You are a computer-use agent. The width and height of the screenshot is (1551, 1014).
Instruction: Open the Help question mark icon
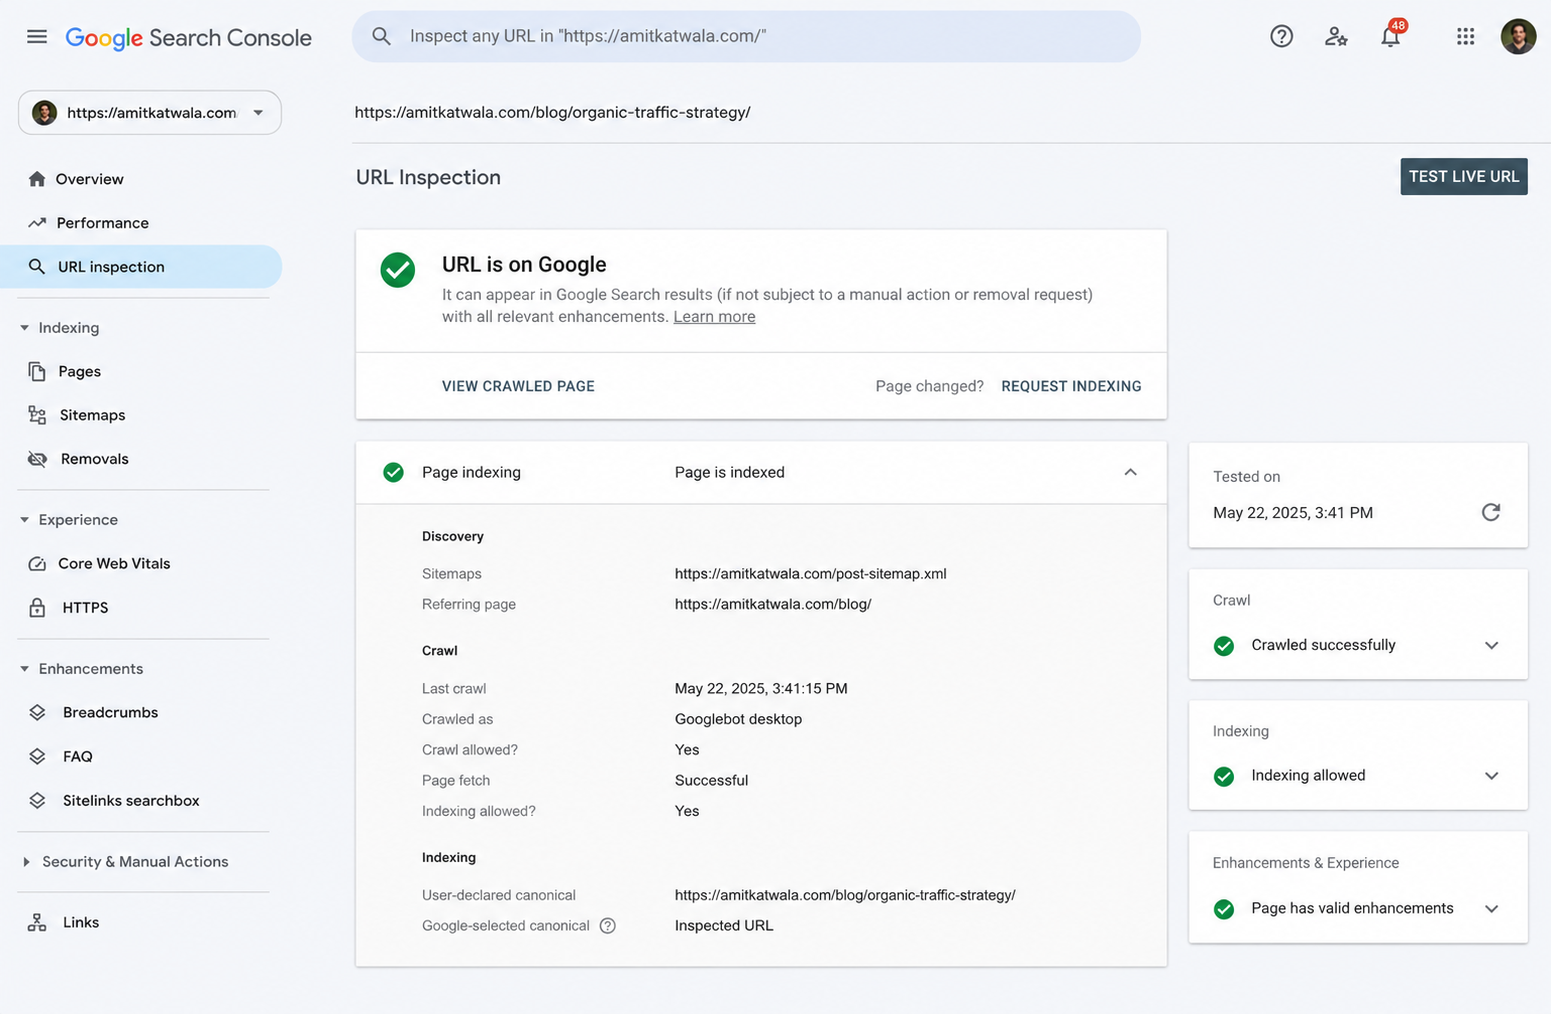pyautogui.click(x=1281, y=37)
